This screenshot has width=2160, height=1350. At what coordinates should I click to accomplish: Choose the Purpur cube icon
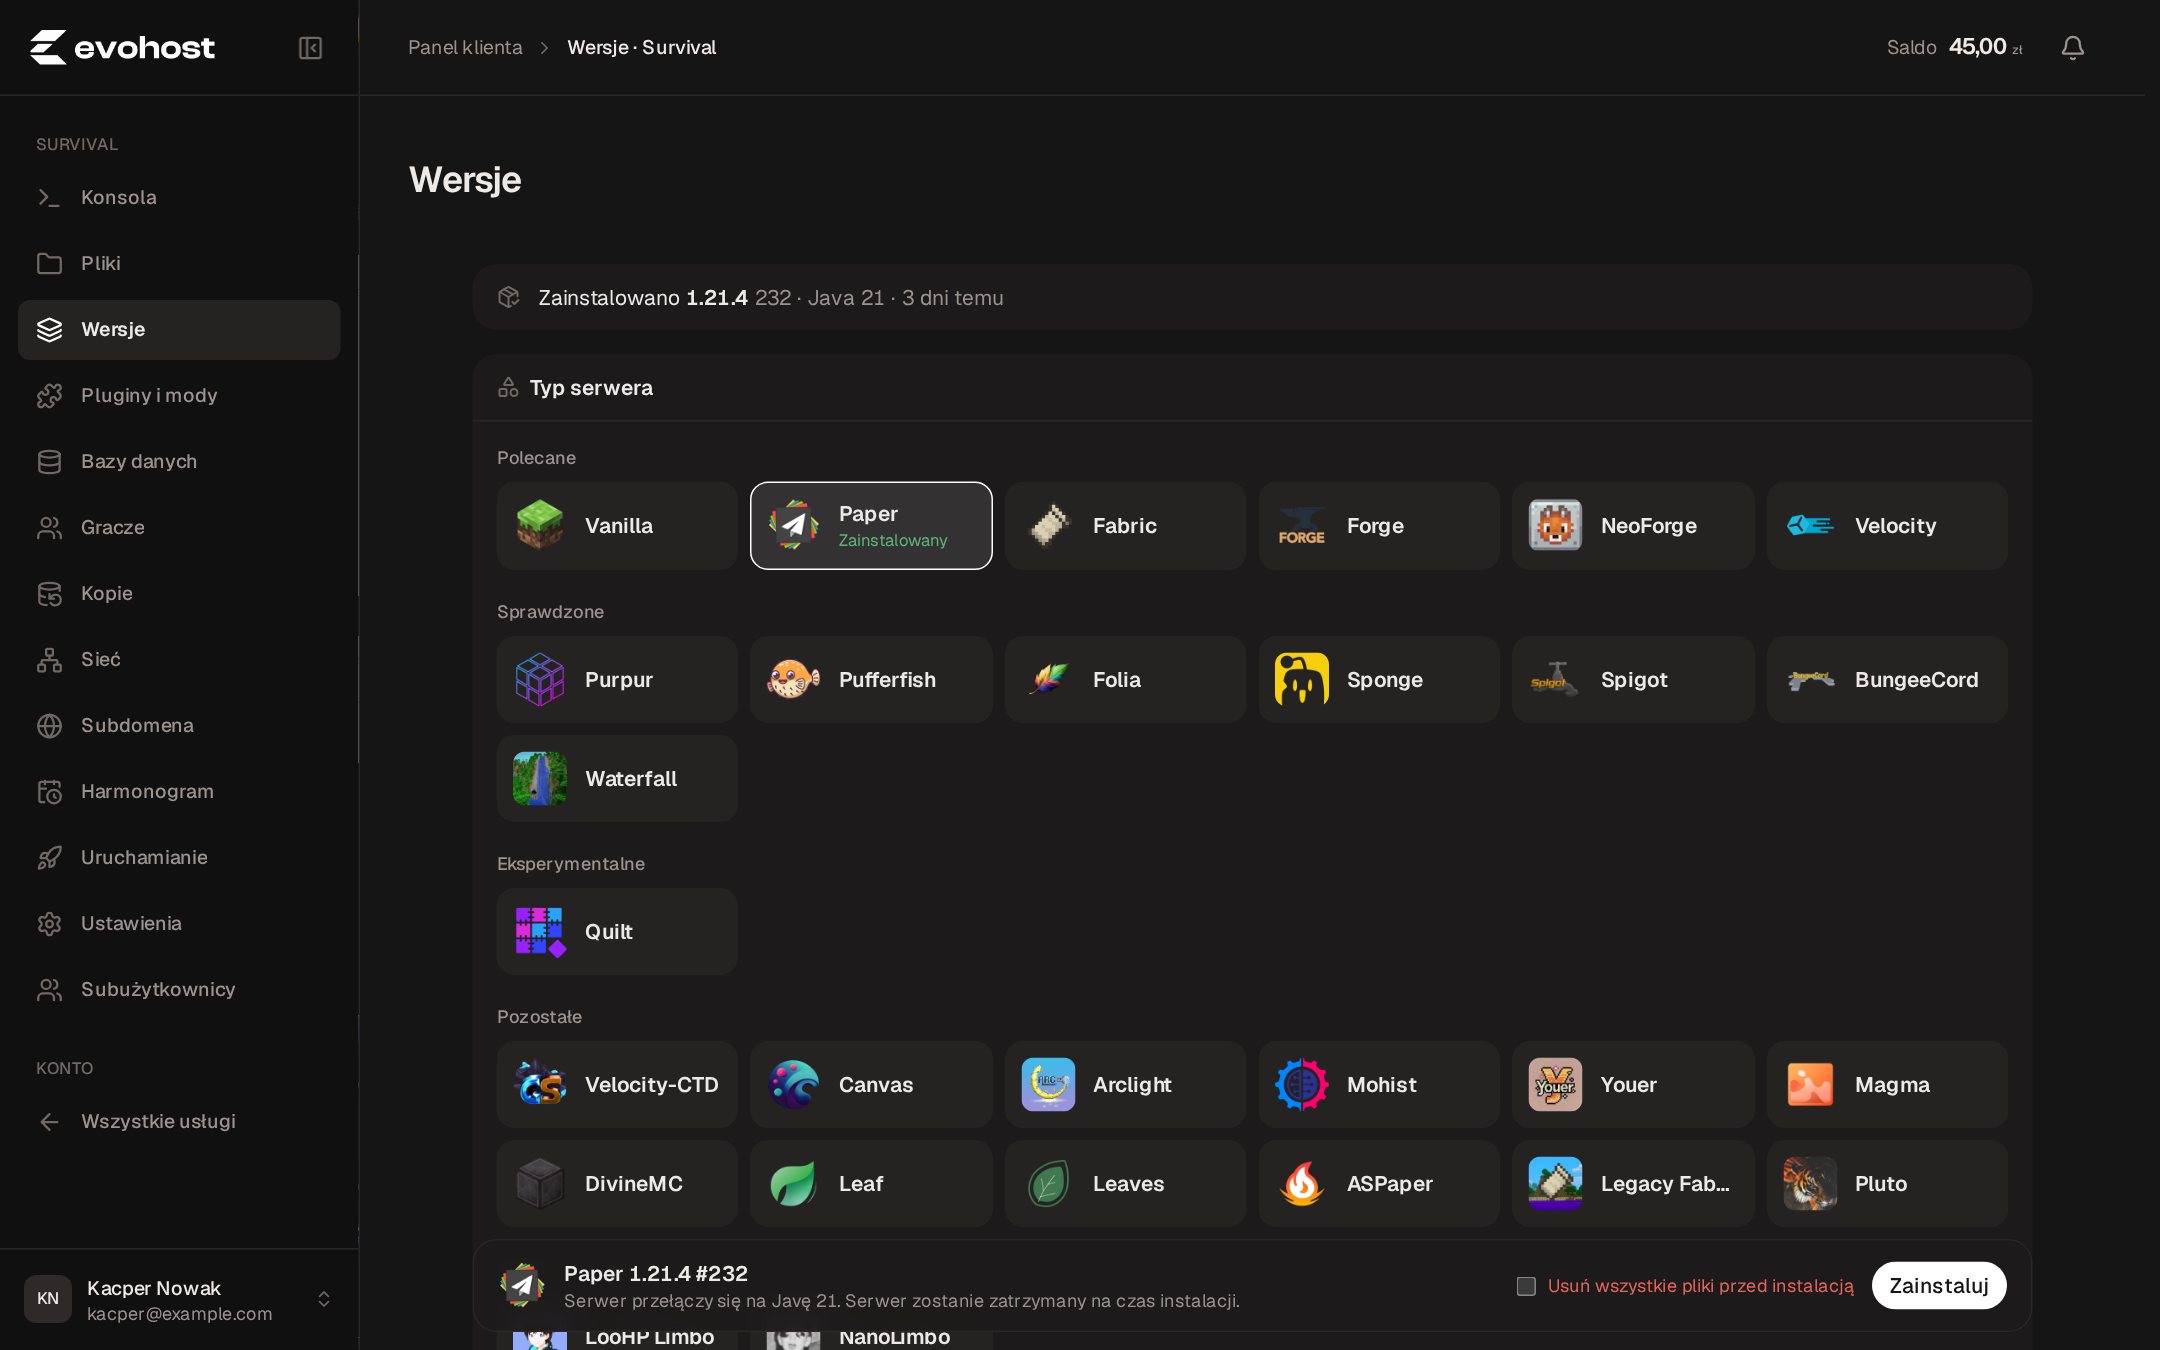pyautogui.click(x=540, y=680)
